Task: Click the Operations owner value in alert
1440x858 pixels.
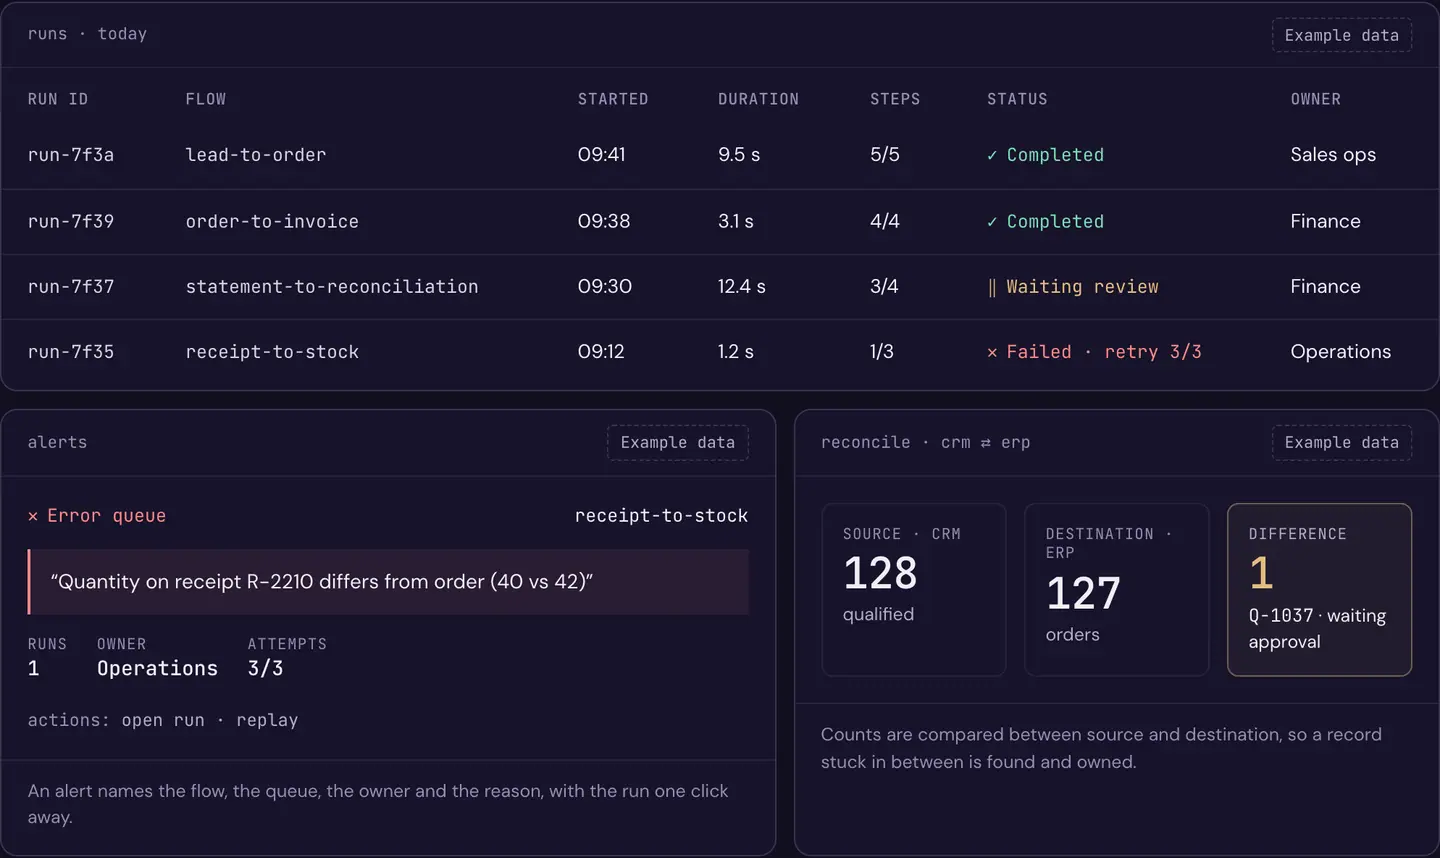Action: pos(157,668)
